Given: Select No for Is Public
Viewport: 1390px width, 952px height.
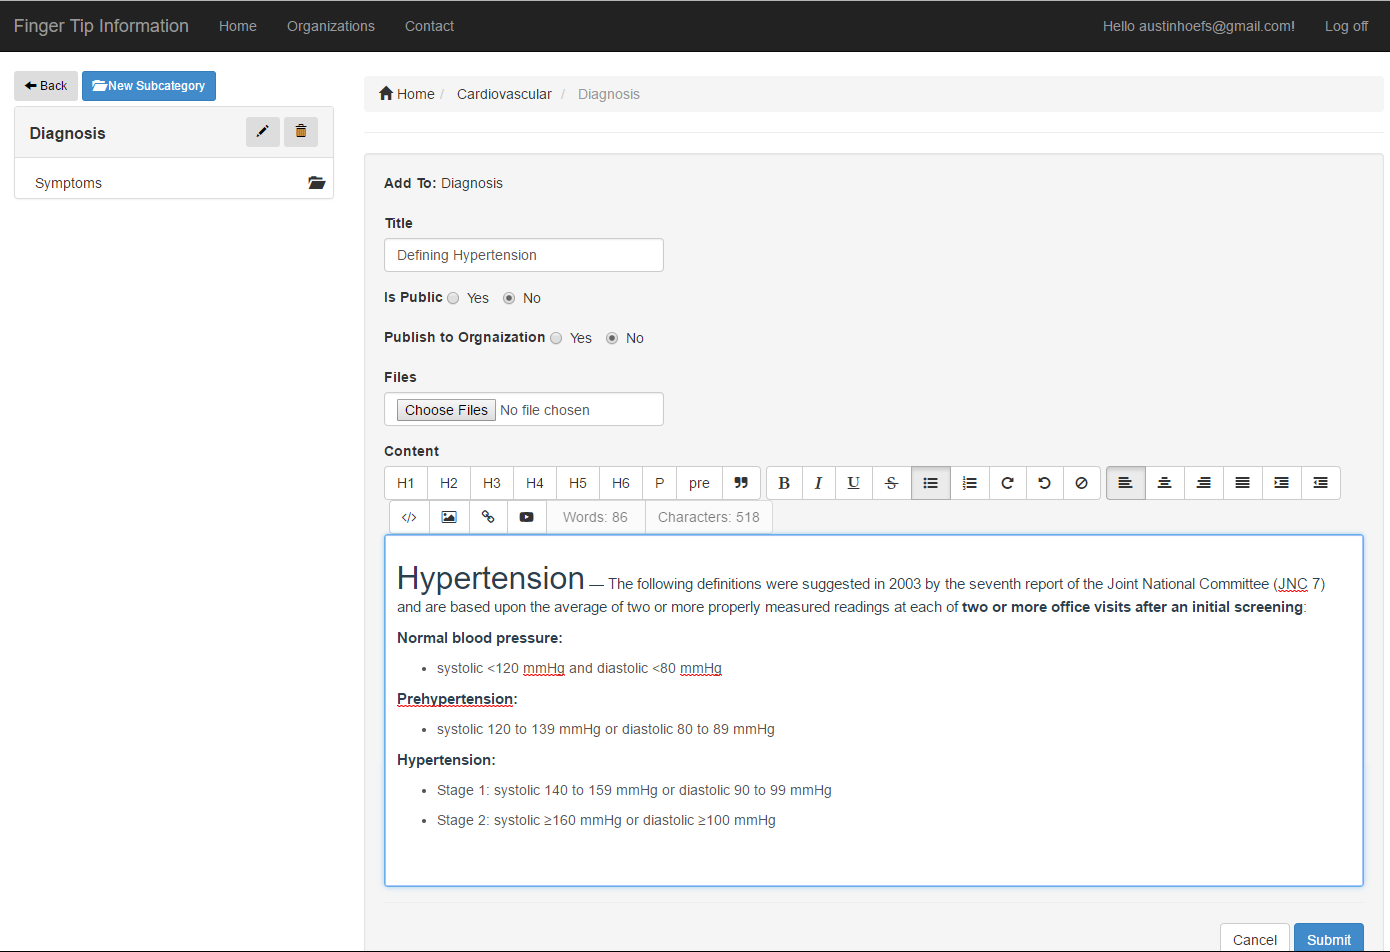Looking at the screenshot, I should pos(509,298).
